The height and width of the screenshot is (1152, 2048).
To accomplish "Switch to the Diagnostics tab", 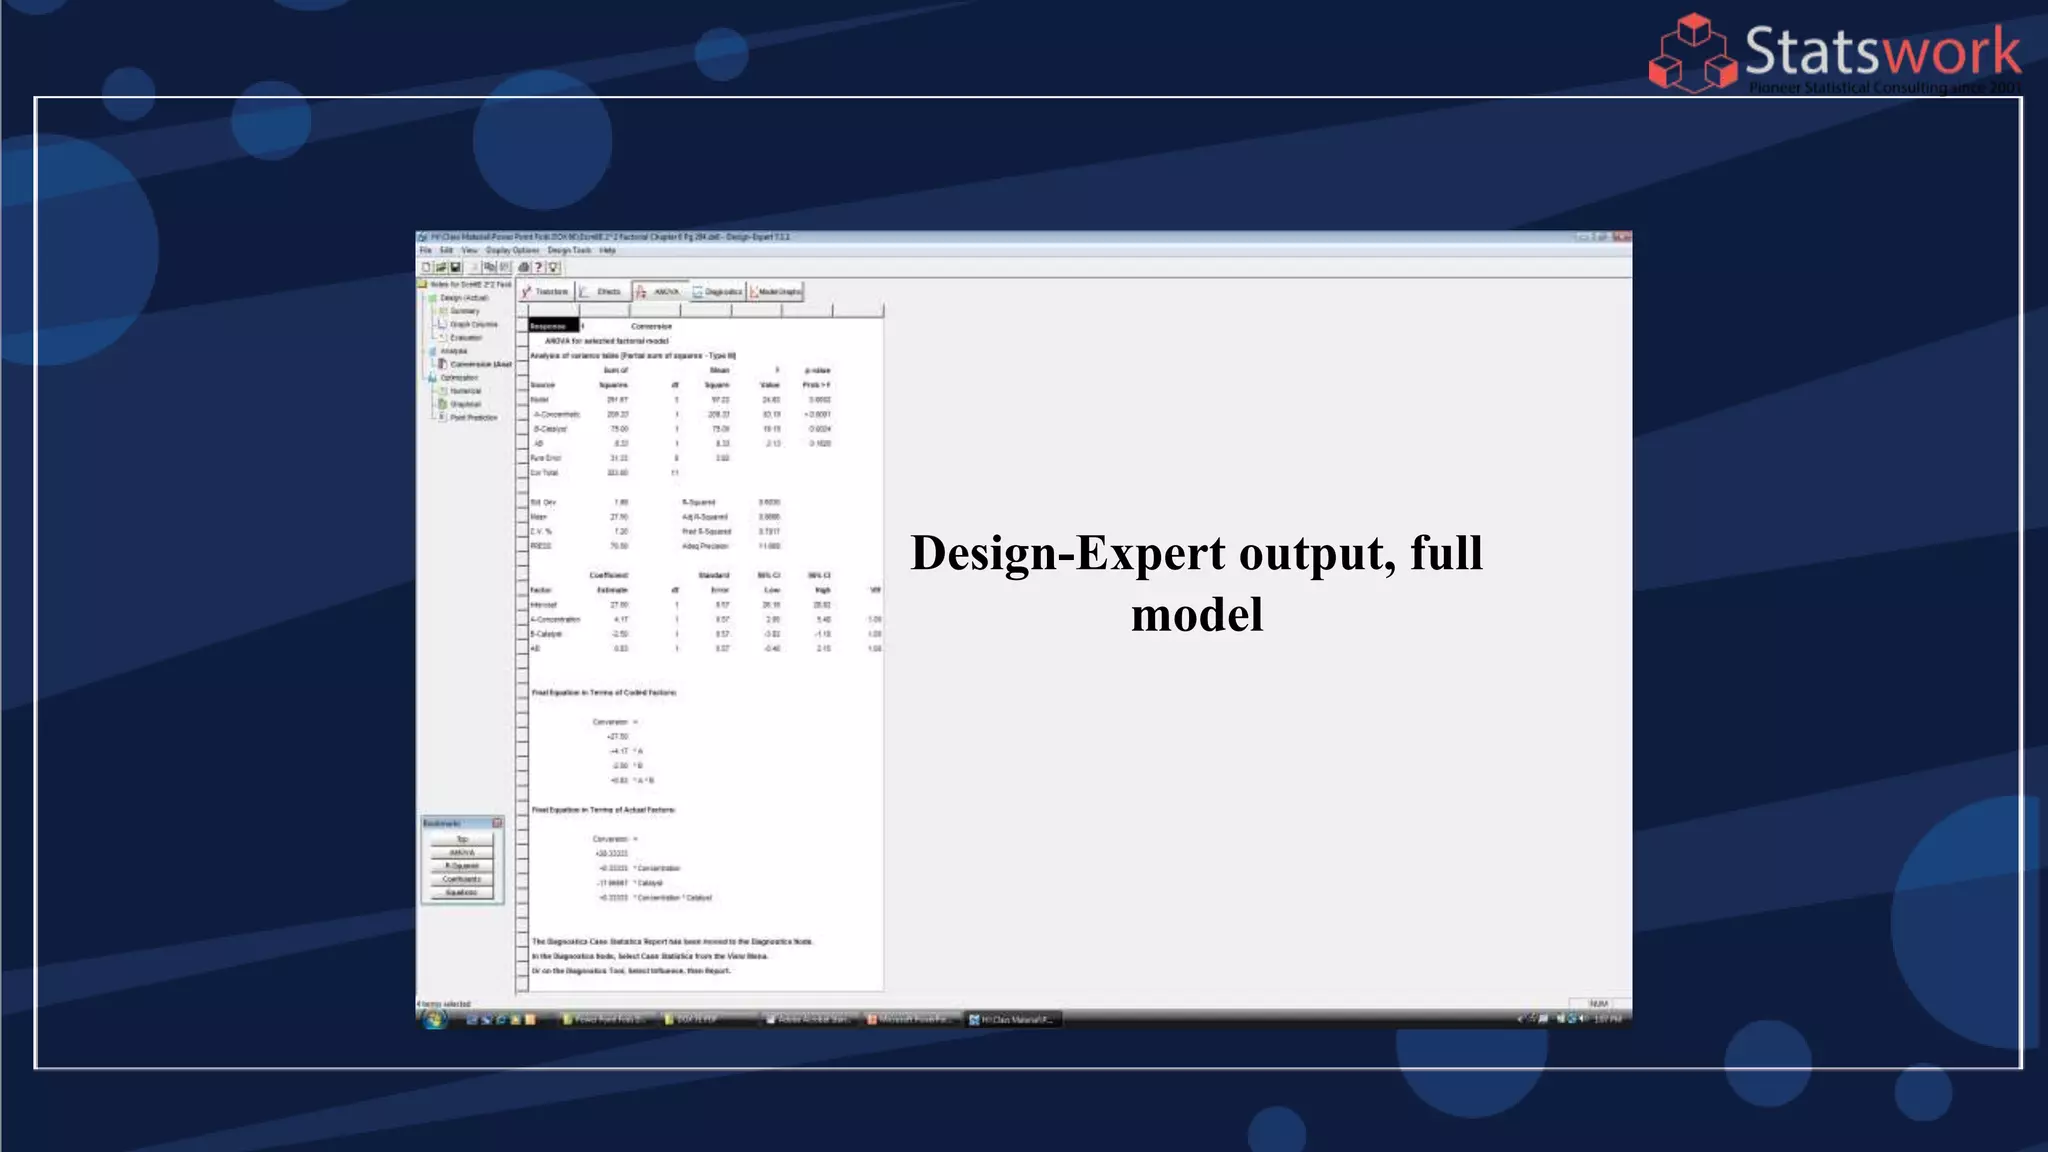I will [x=717, y=292].
